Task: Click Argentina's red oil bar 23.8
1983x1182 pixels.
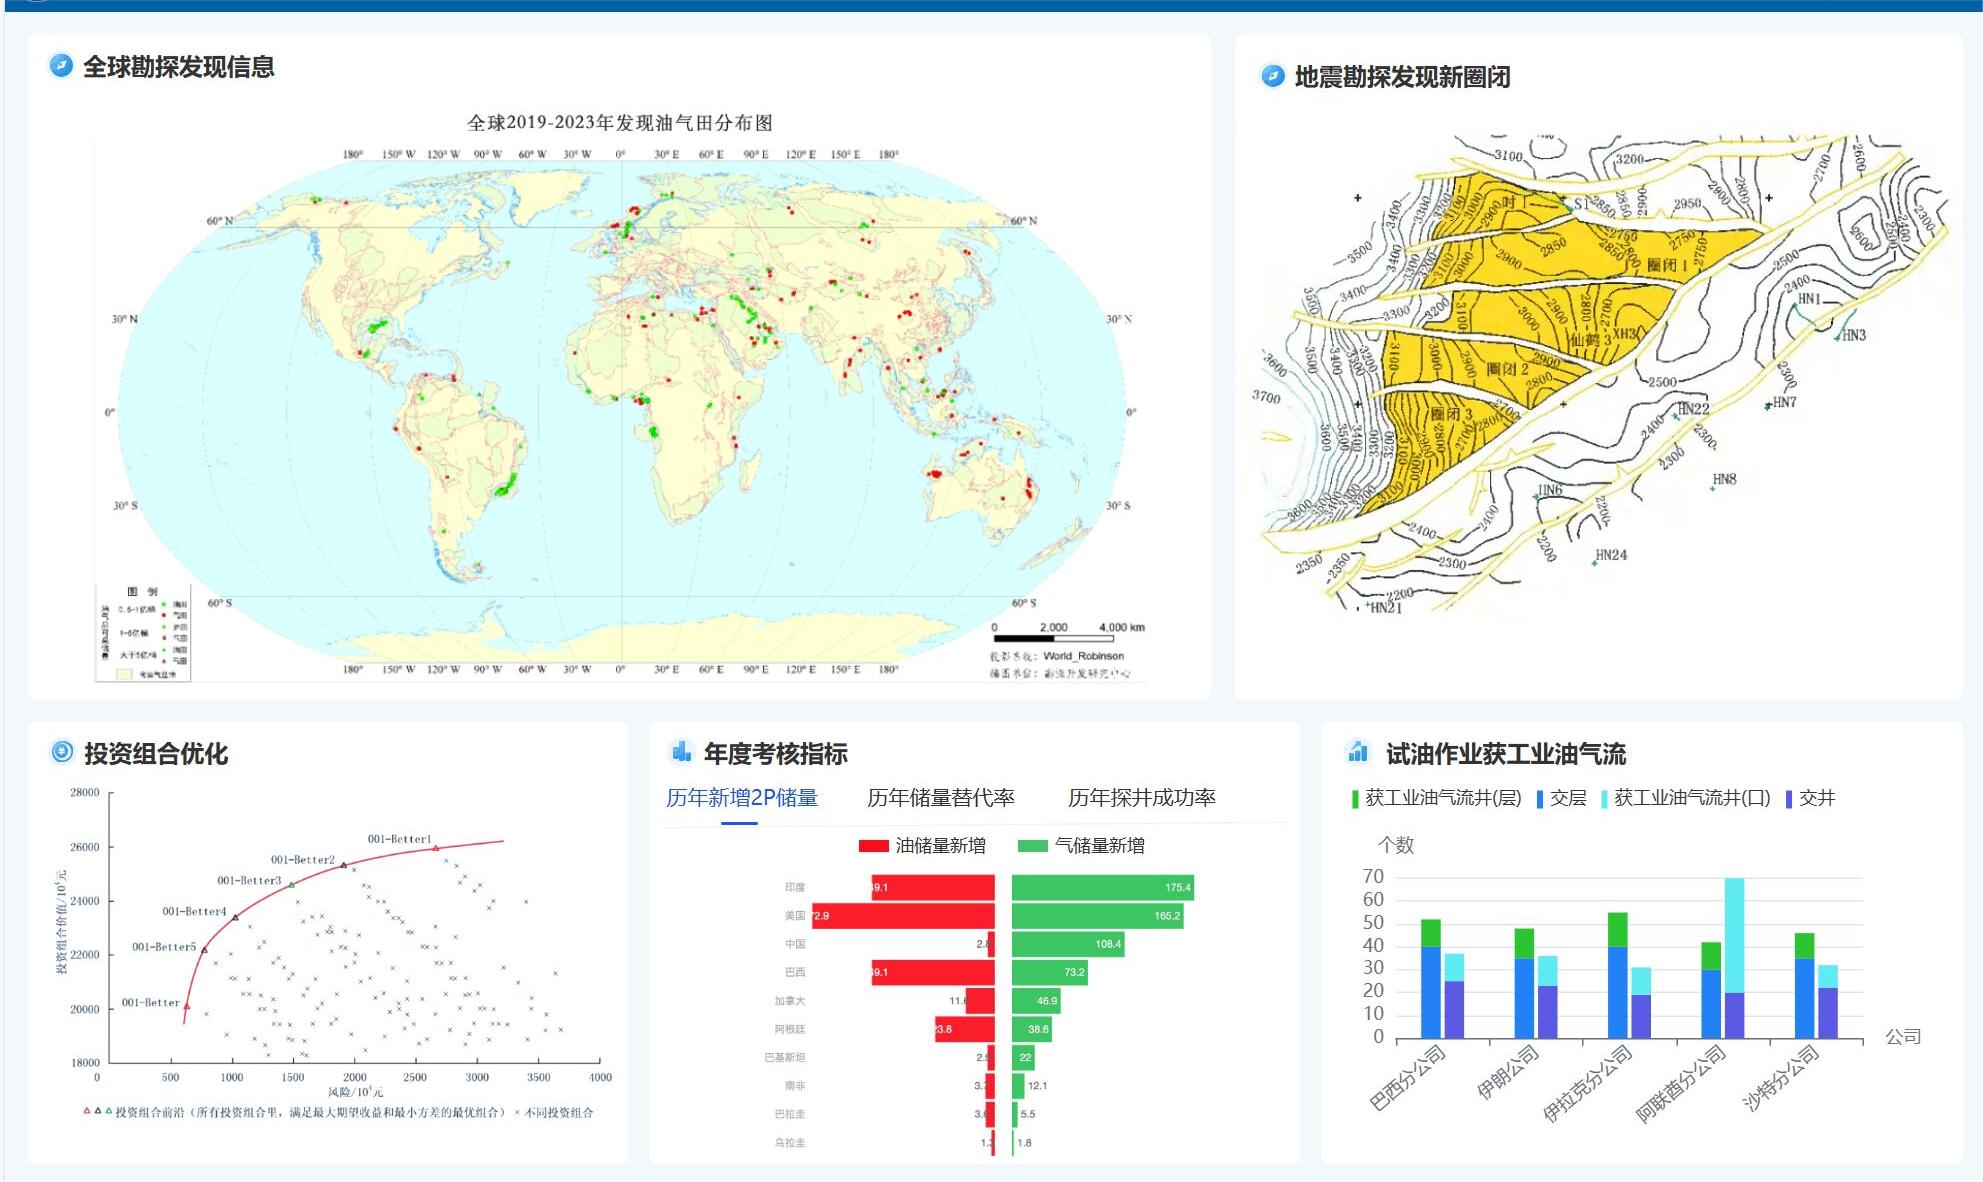Action: (x=965, y=1029)
